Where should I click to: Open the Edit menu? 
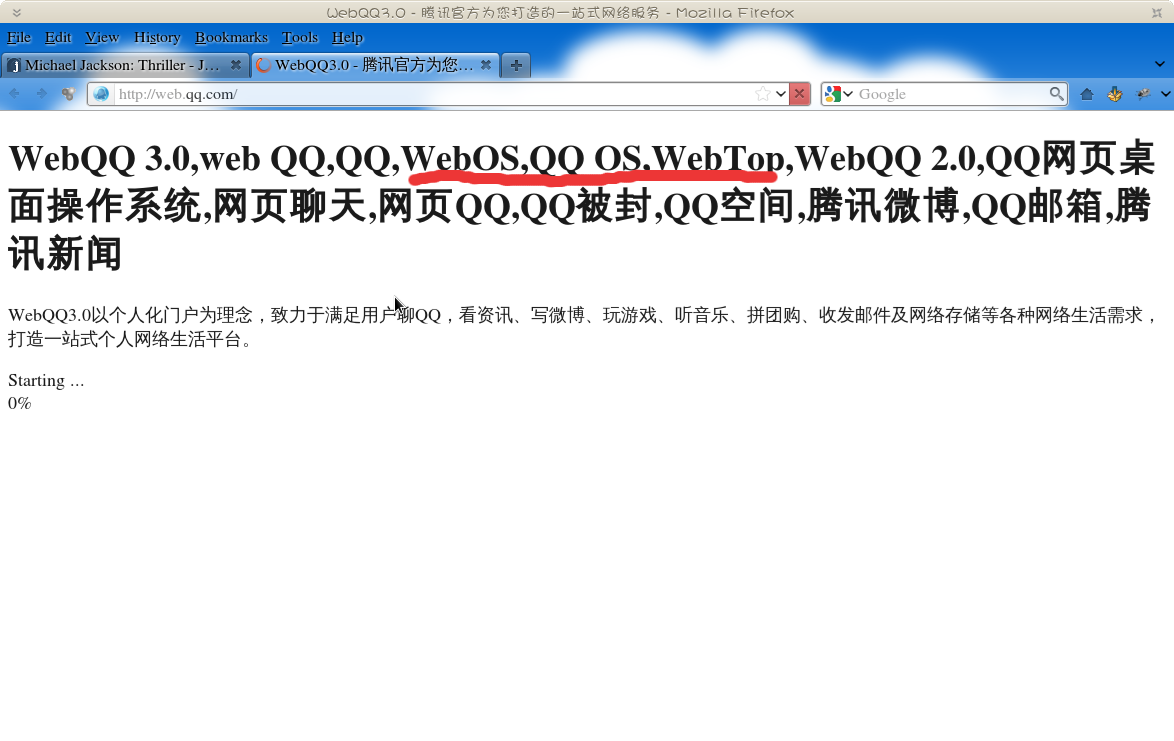(x=58, y=37)
